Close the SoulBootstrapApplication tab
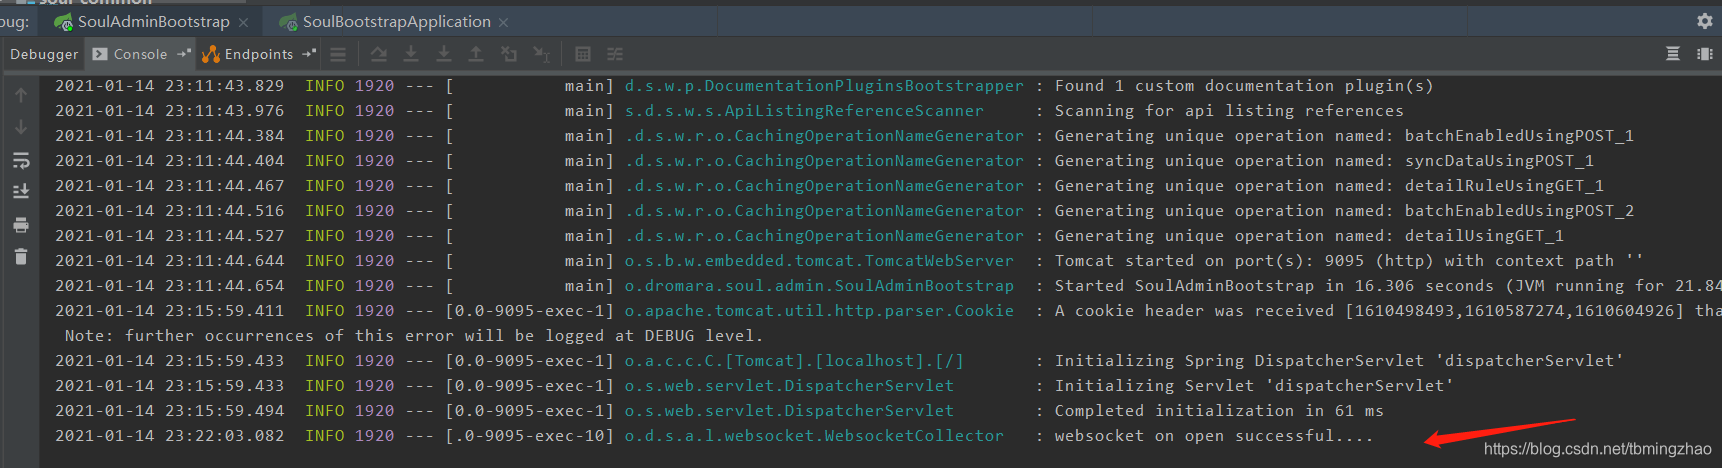This screenshot has width=1722, height=468. pos(503,22)
